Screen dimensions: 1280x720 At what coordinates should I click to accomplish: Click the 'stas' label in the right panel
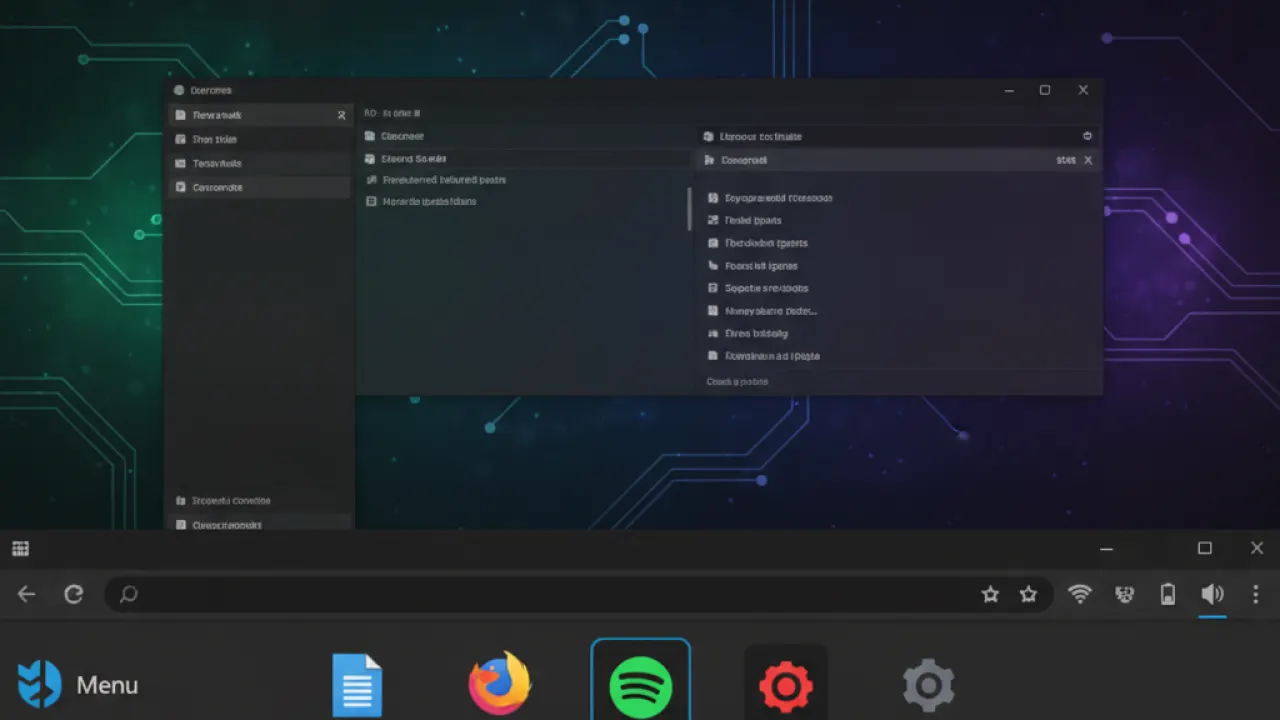point(1066,160)
